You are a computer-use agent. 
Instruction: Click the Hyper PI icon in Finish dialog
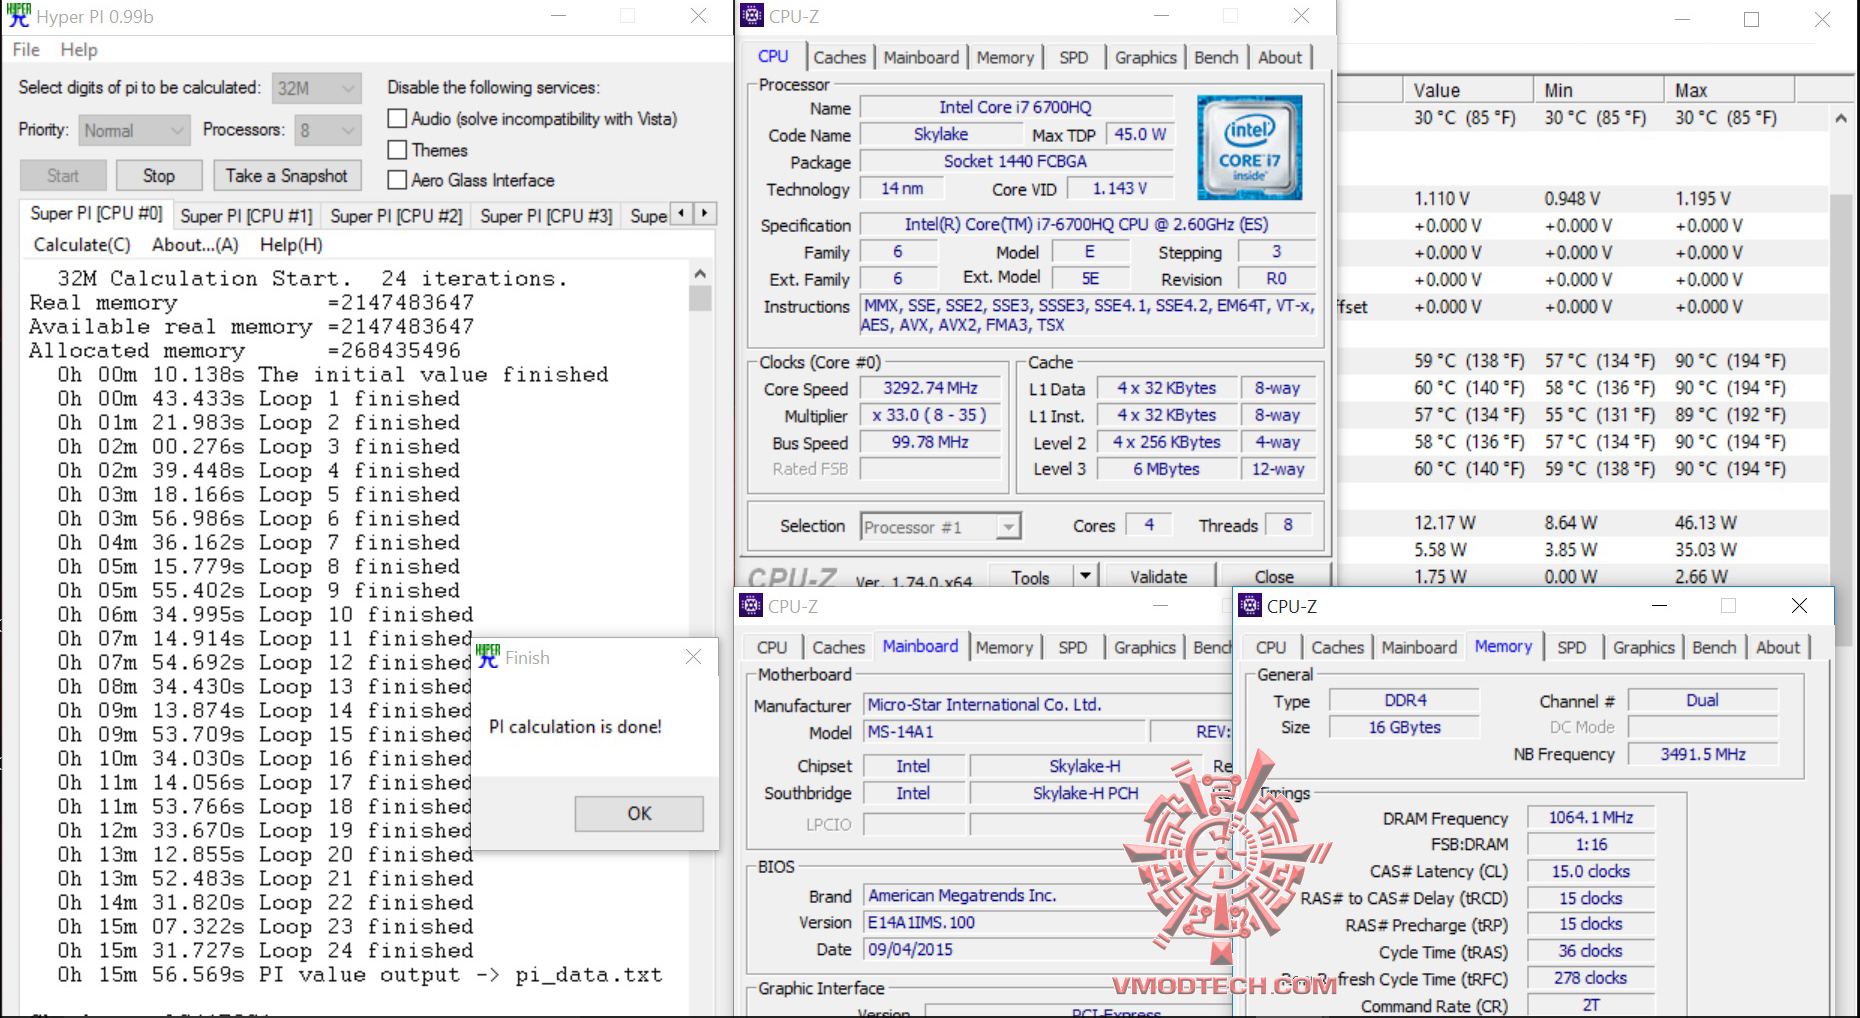coord(488,657)
